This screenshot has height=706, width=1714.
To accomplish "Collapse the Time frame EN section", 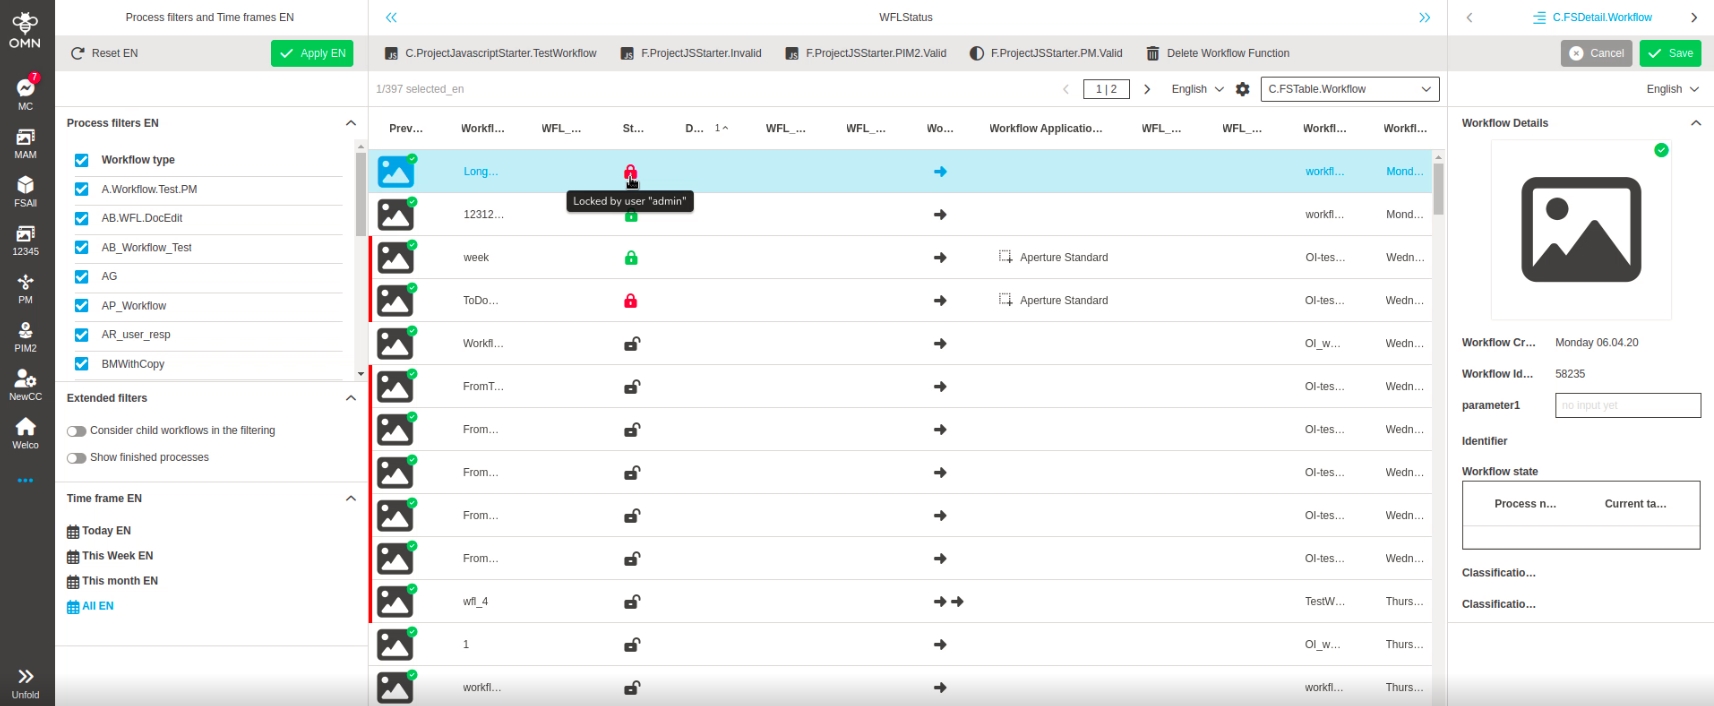I will tap(350, 498).
